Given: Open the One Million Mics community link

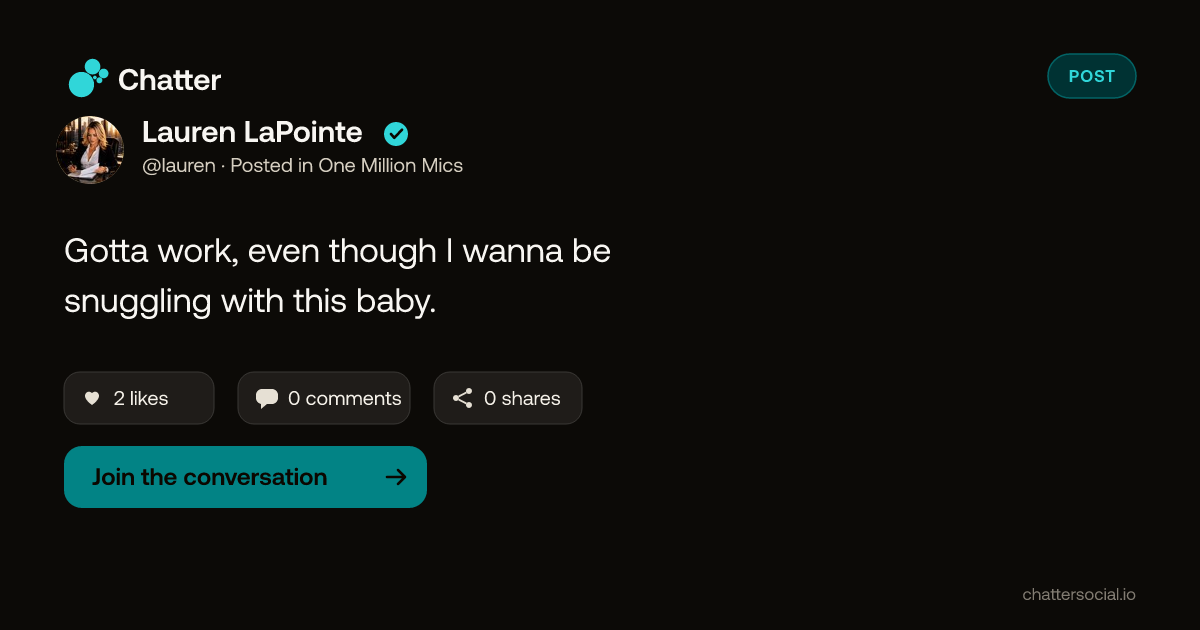Looking at the screenshot, I should (391, 166).
